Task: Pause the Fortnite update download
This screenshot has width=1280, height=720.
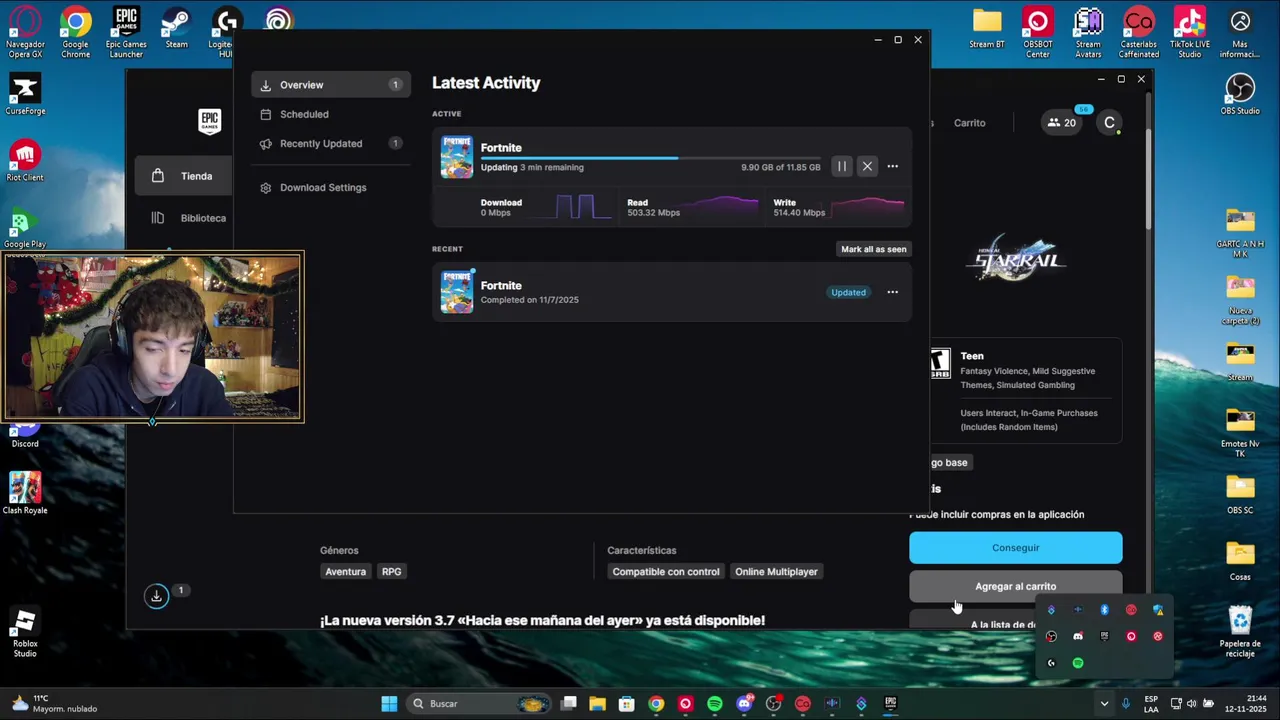Action: coord(842,167)
